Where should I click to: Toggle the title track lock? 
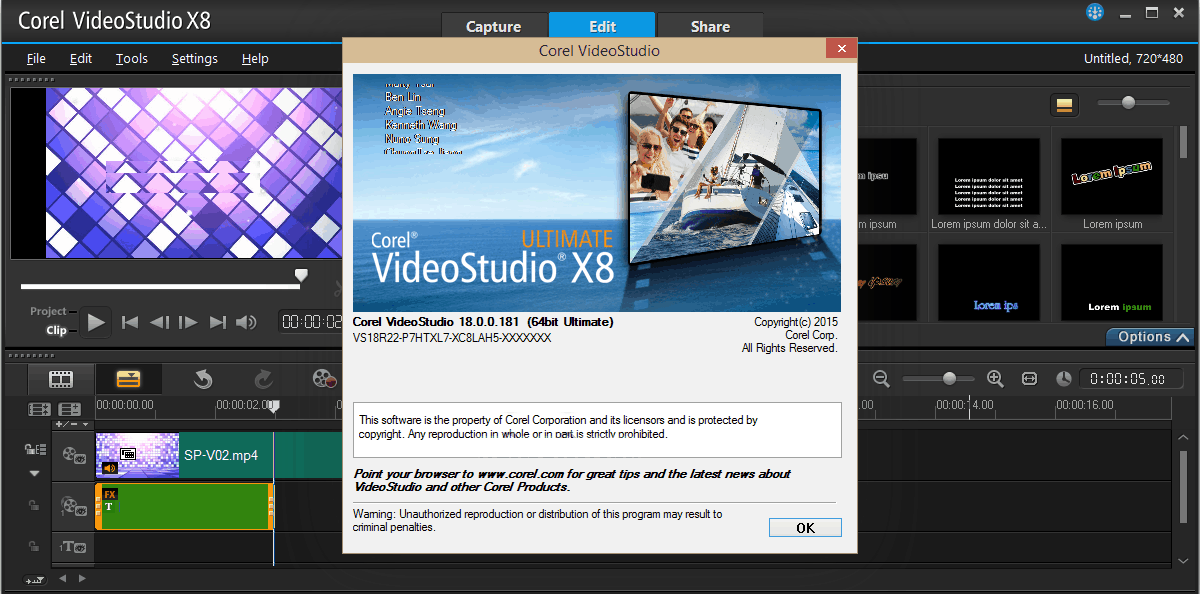(34, 546)
